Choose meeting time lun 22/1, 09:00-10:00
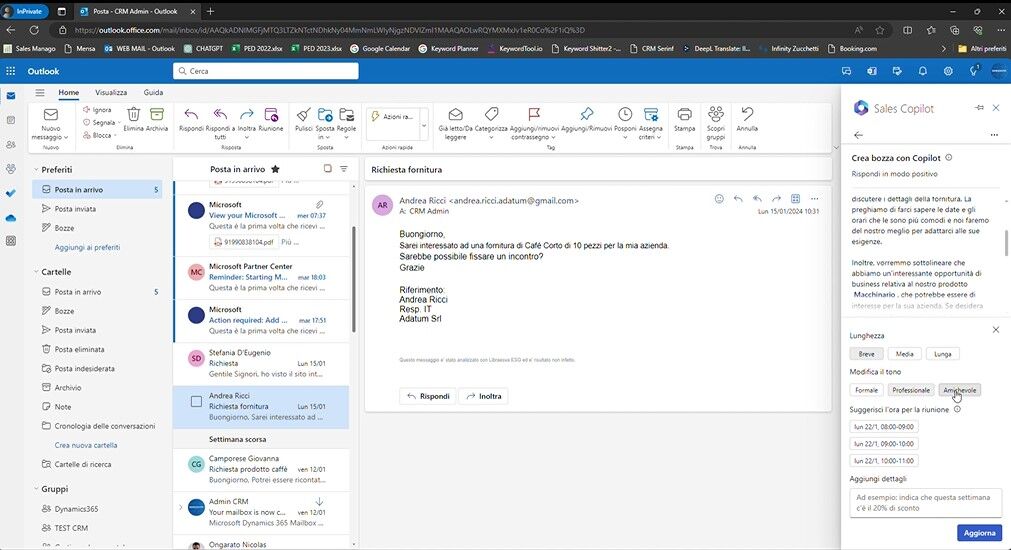 point(883,444)
